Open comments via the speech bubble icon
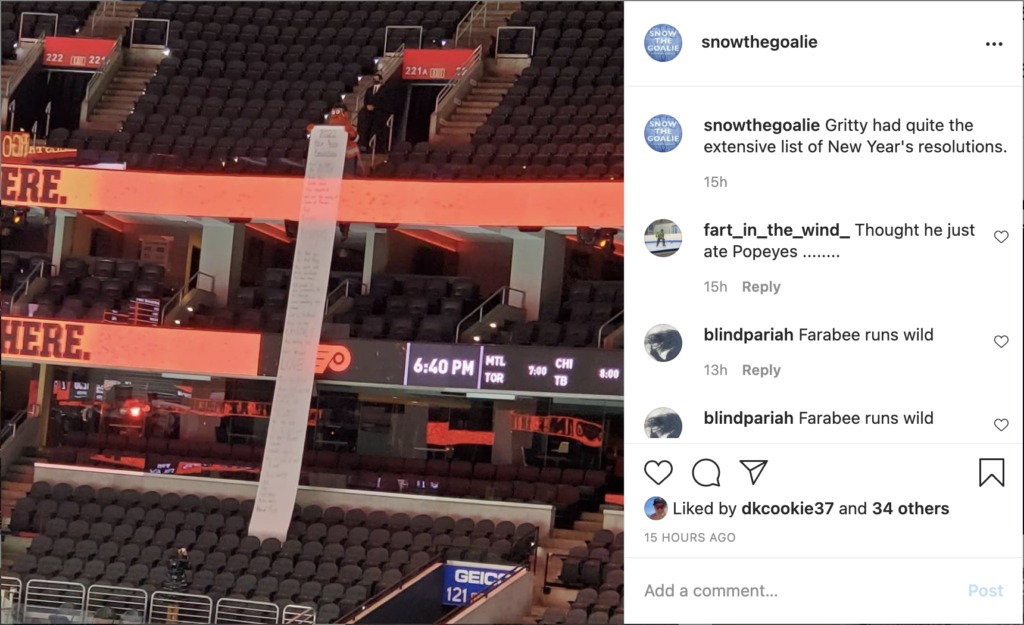 point(706,472)
